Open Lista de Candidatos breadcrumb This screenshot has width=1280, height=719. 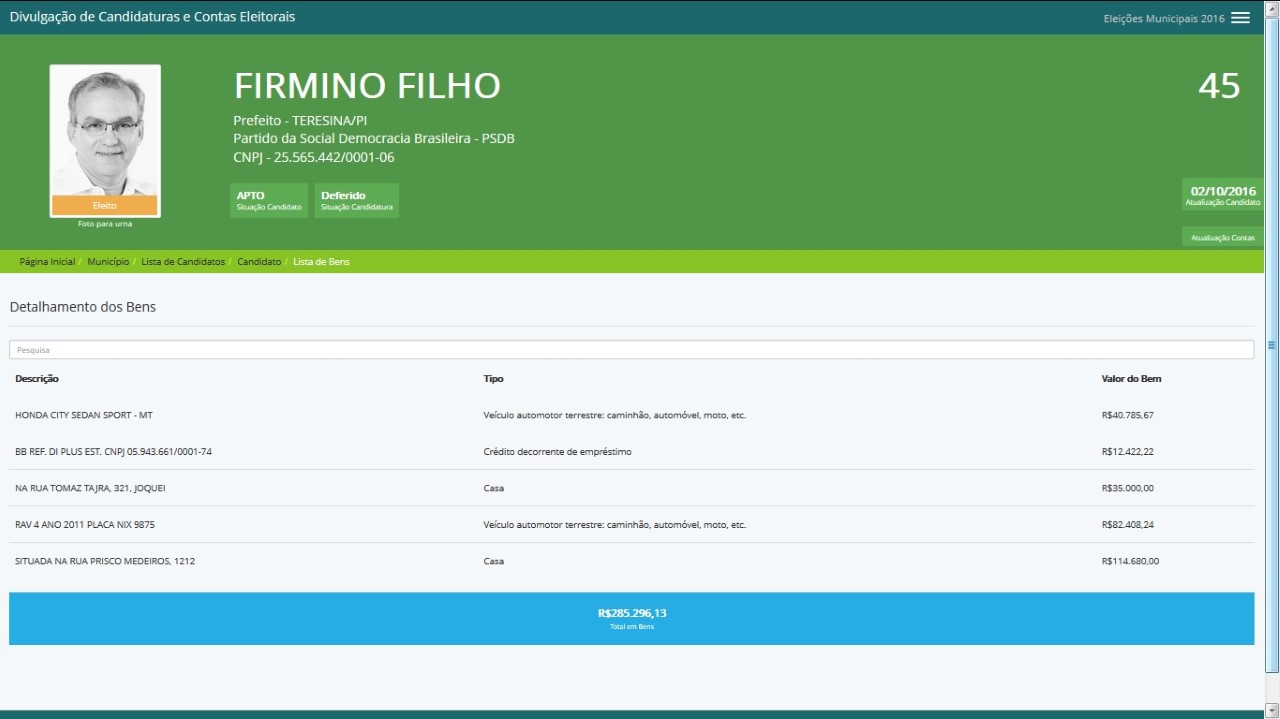pyautogui.click(x=183, y=262)
